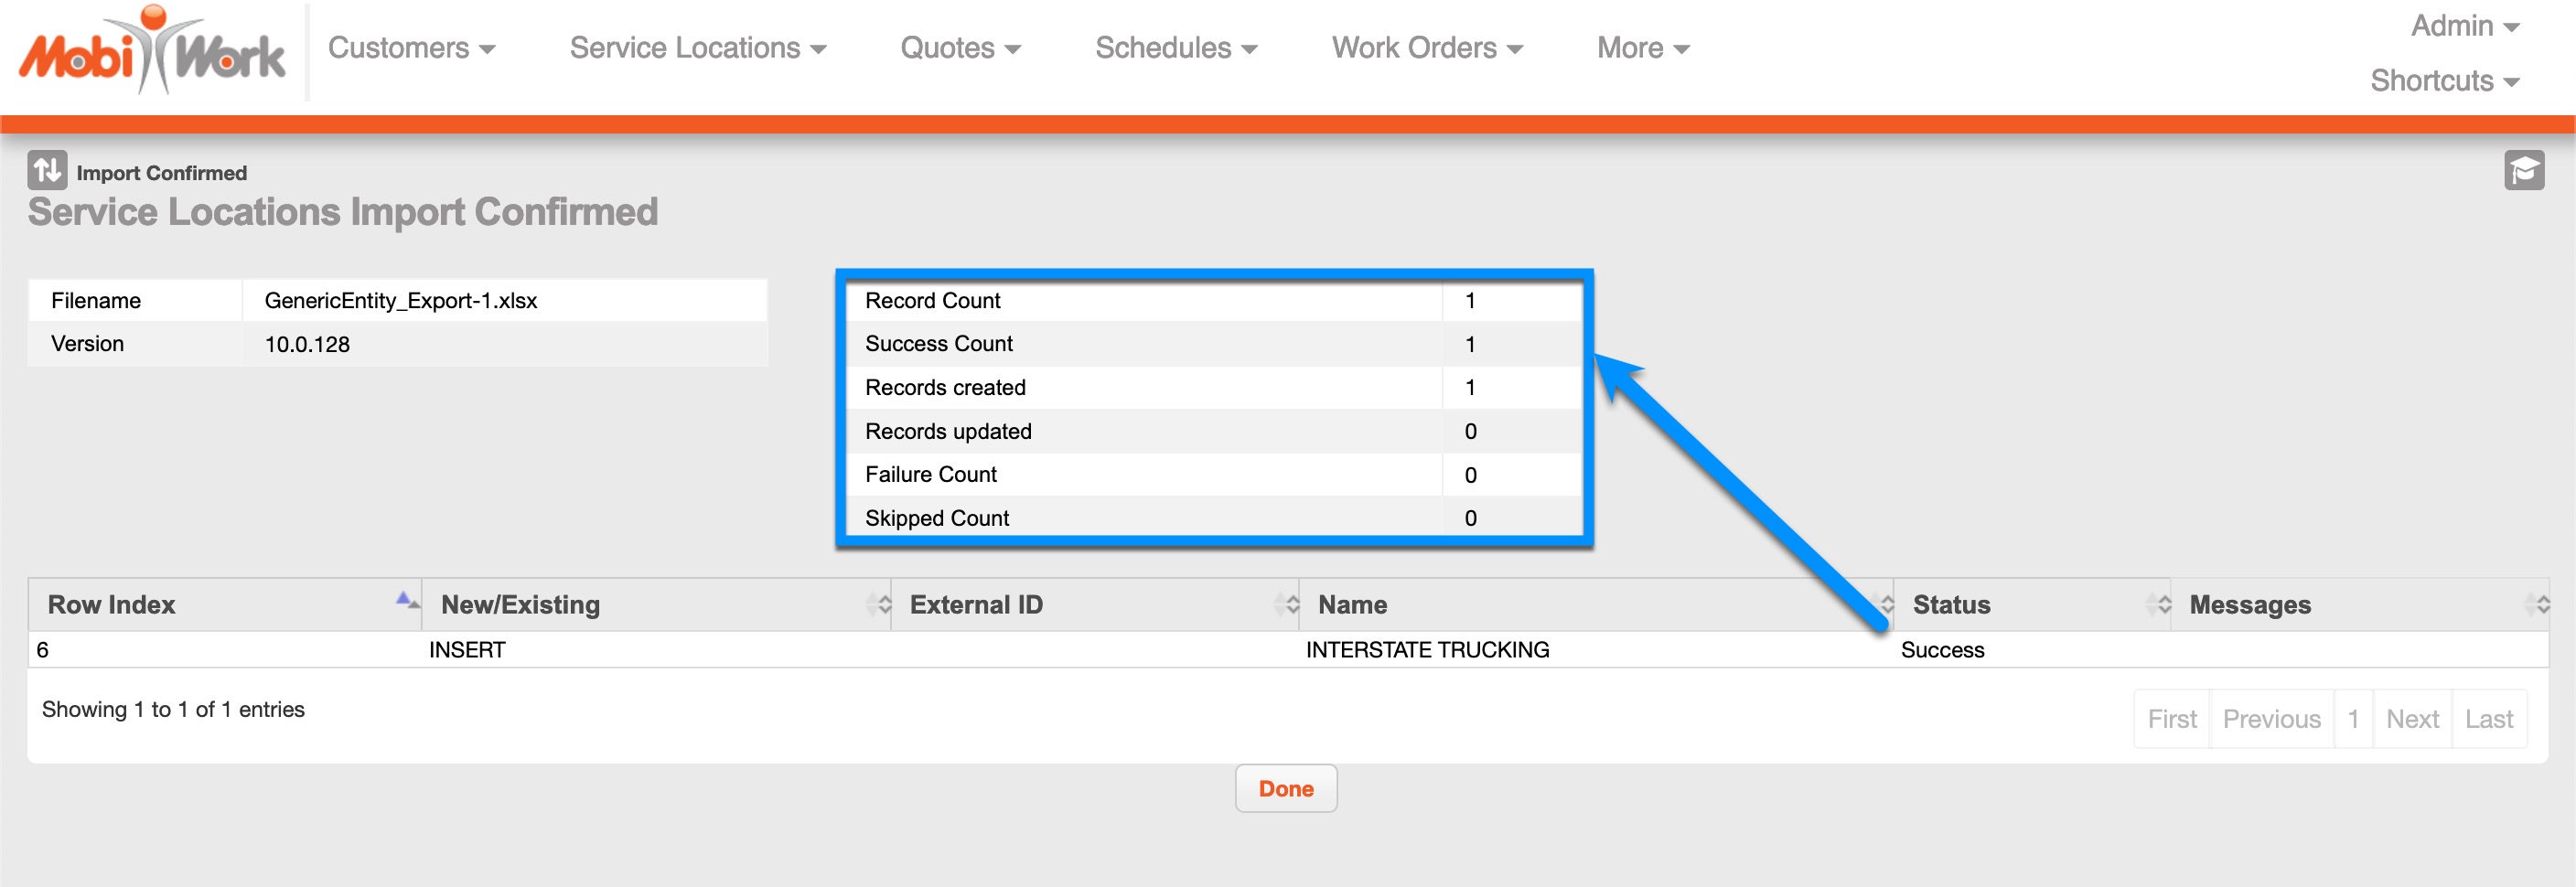Click the Previous pagination button
This screenshot has height=887, width=2576.
coord(2270,719)
